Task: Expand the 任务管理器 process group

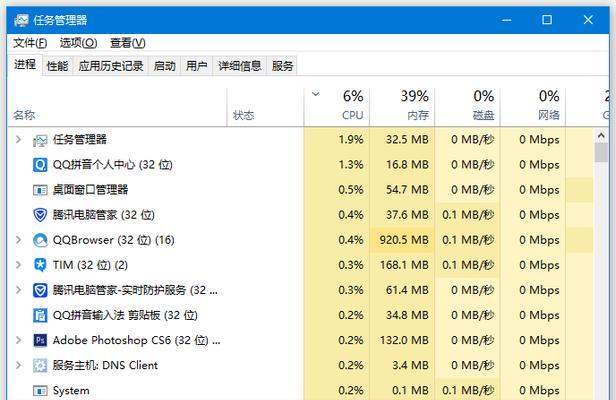Action: (18, 139)
